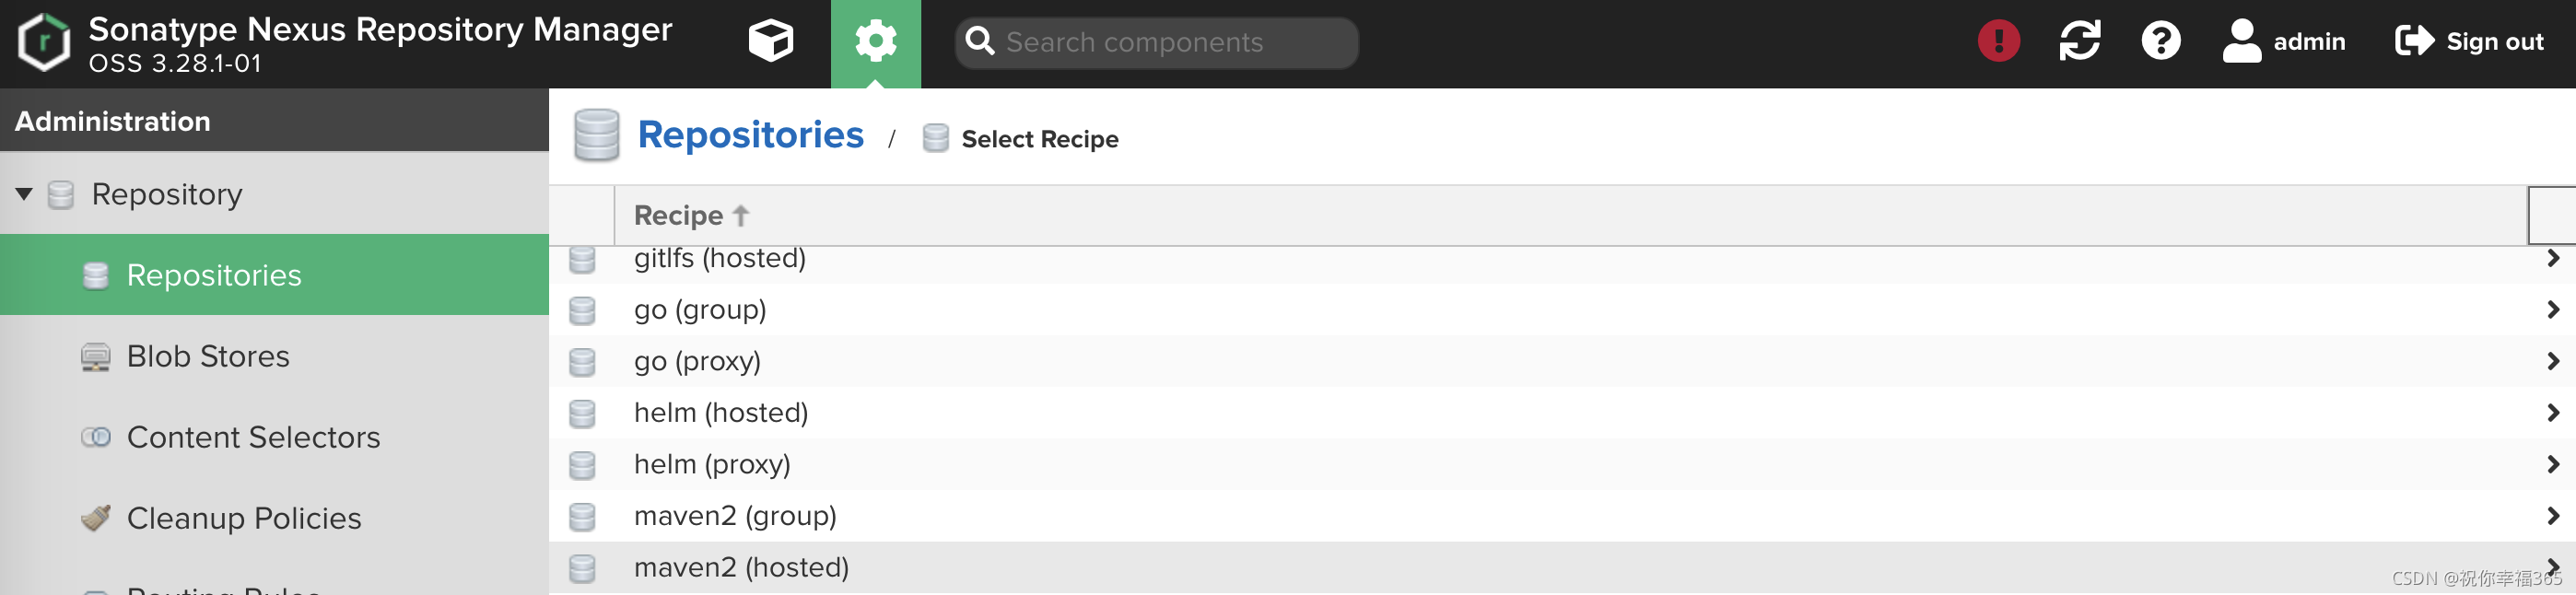Open the Administration gear icon
2576x595 pixels.
click(x=875, y=42)
